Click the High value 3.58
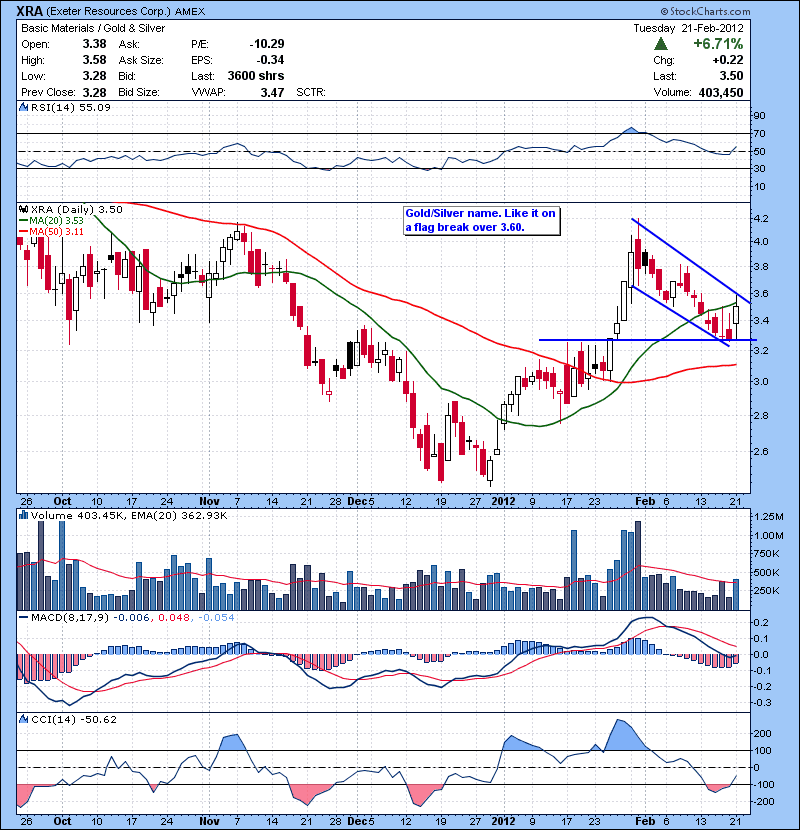Screen dimensions: 800x830 pos(94,60)
